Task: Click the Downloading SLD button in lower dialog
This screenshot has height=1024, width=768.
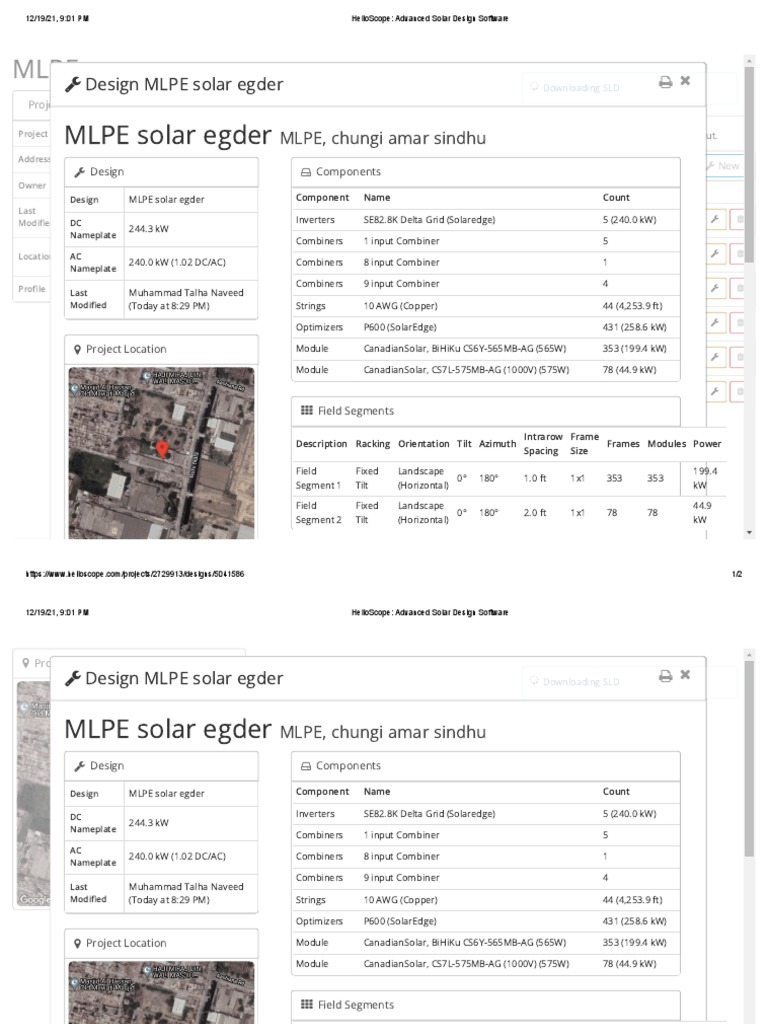Action: (x=574, y=682)
